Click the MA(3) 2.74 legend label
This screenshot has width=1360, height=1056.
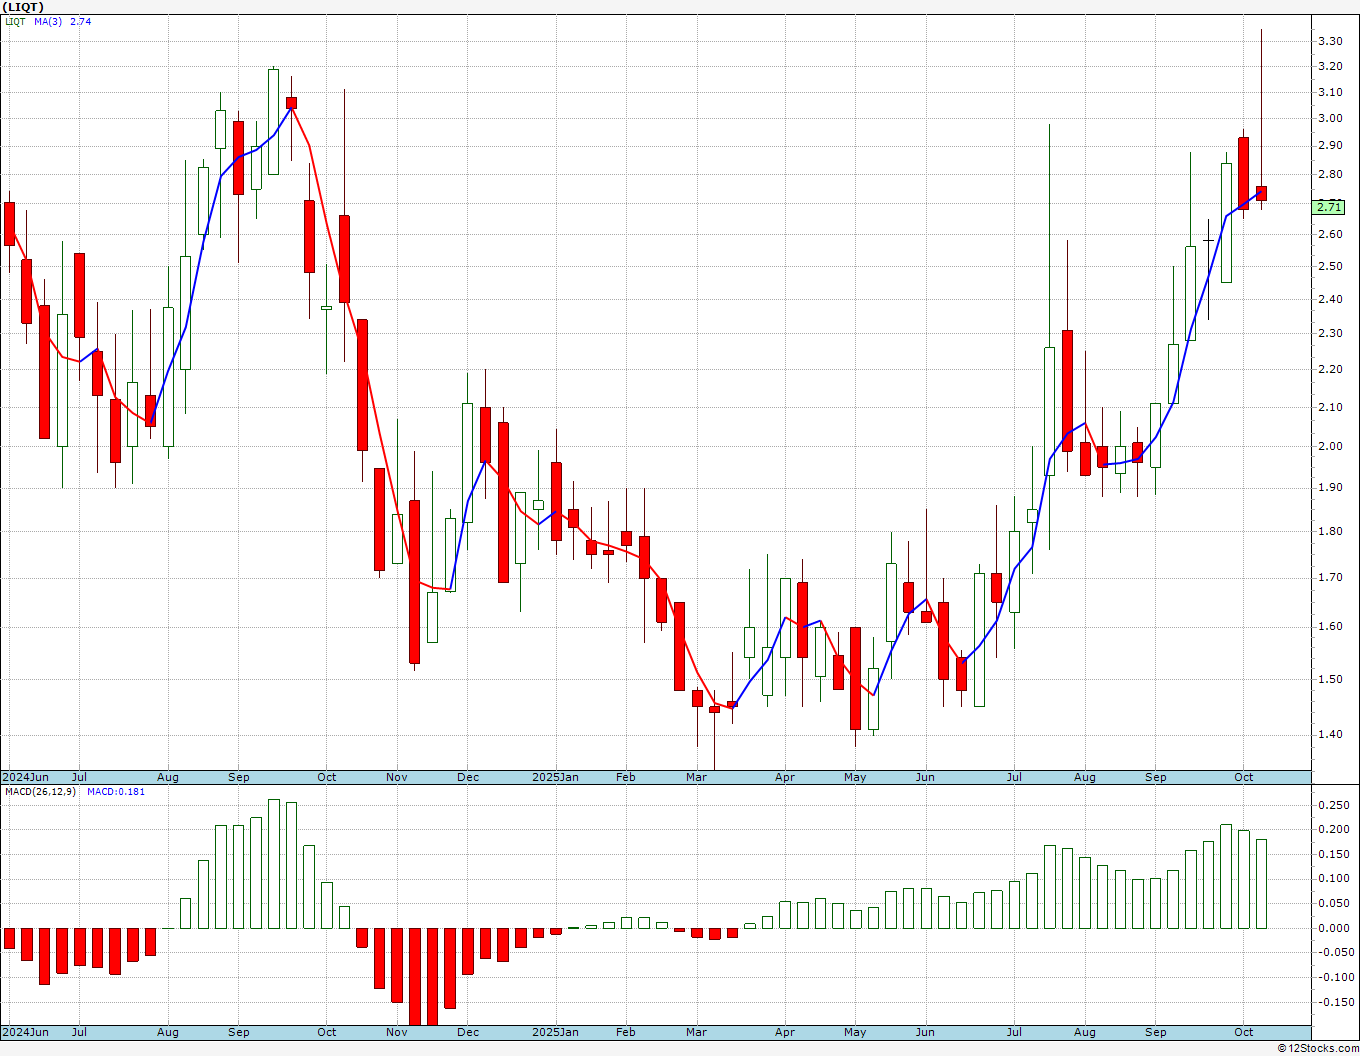pyautogui.click(x=62, y=21)
